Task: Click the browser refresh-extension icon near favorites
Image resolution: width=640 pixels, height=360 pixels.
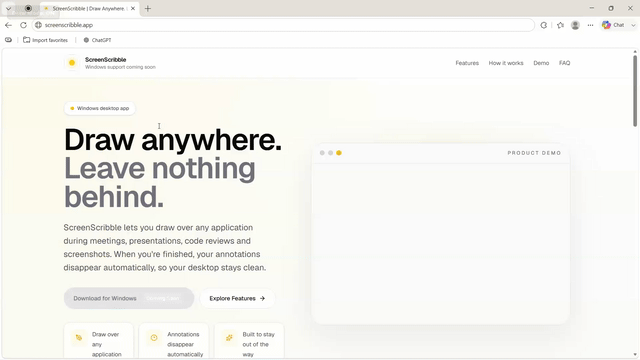Action: 544,25
